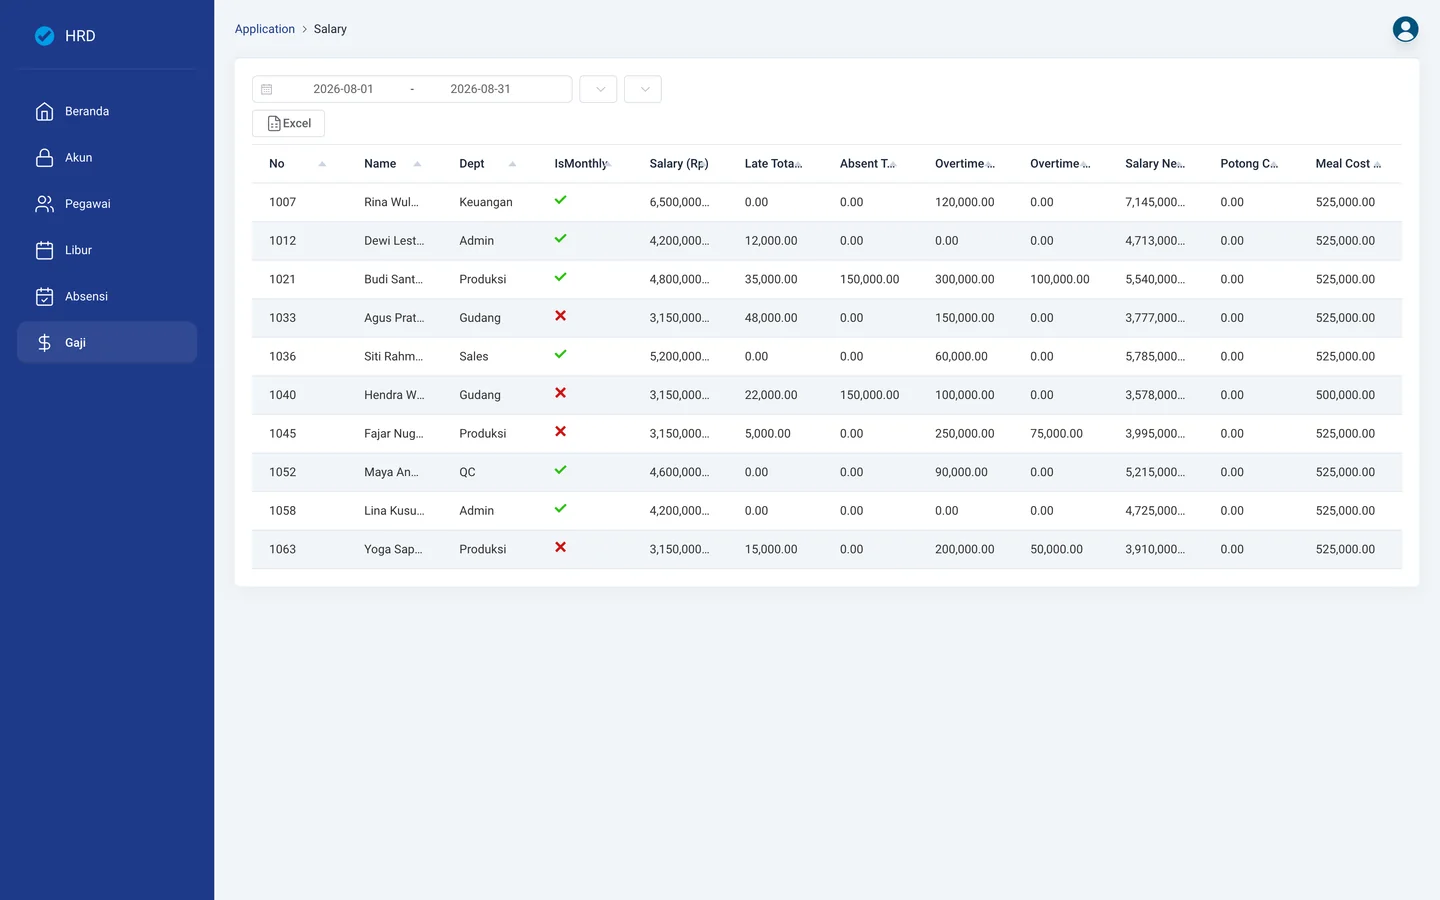1440x900 pixels.
Task: Click the Gaji dollar icon
Action: click(44, 342)
